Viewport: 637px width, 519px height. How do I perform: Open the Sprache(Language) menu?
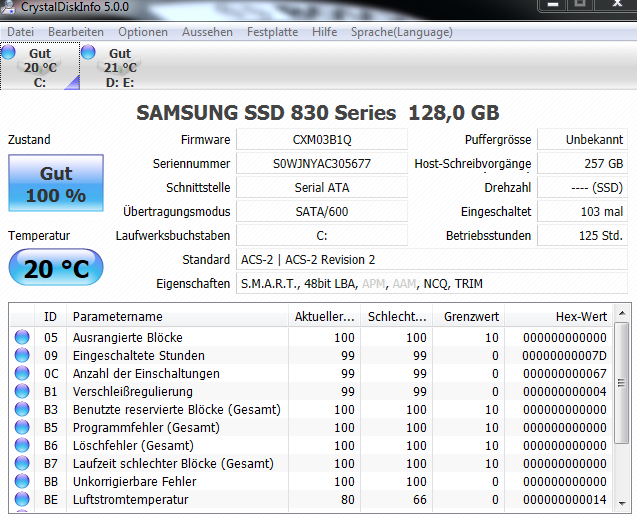(401, 32)
